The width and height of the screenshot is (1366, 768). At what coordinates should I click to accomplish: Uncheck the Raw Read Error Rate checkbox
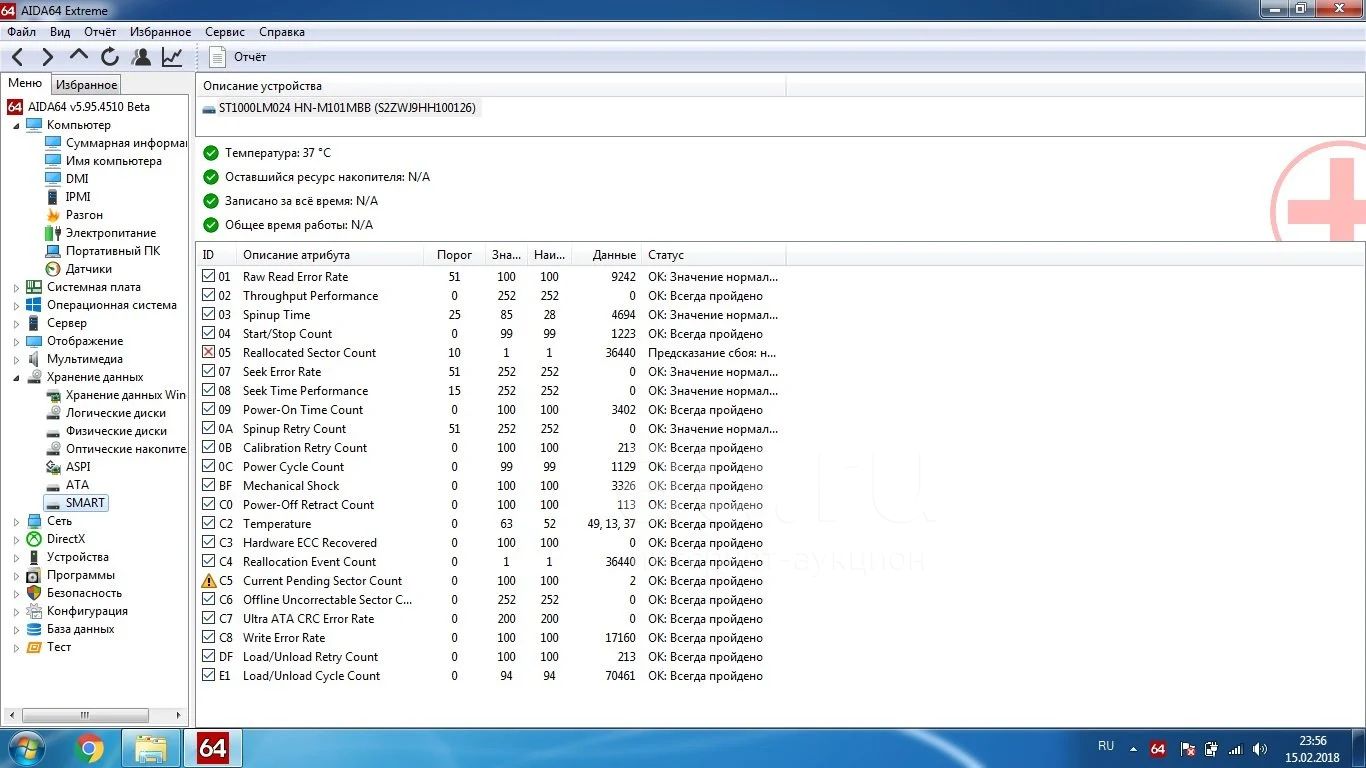tap(208, 277)
